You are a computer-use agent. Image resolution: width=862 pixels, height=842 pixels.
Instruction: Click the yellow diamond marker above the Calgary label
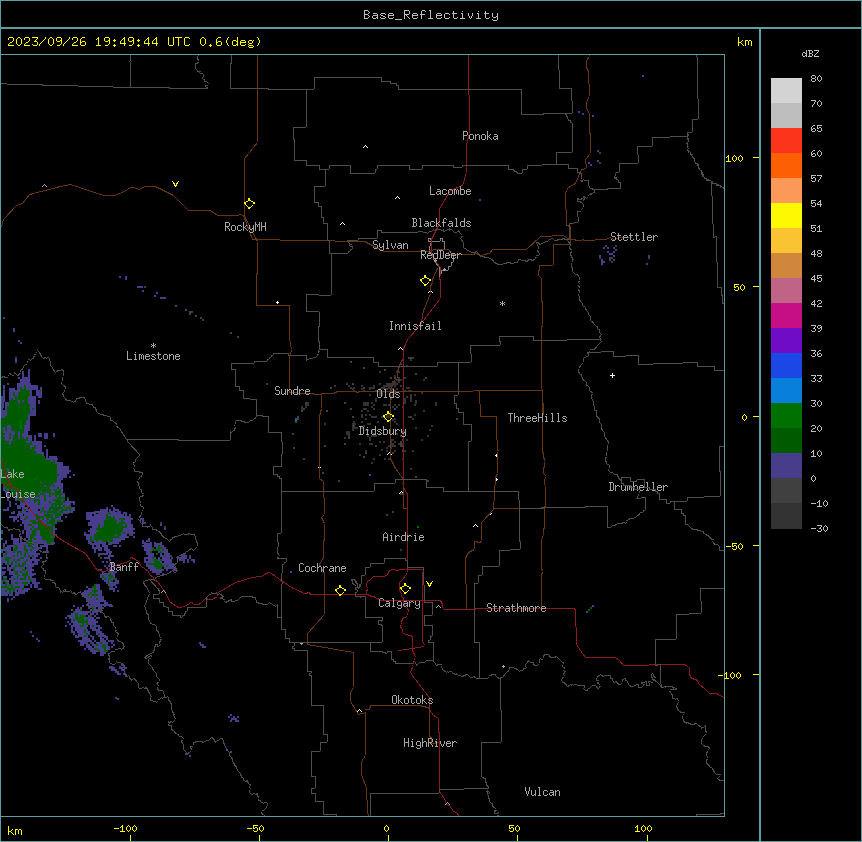(405, 589)
